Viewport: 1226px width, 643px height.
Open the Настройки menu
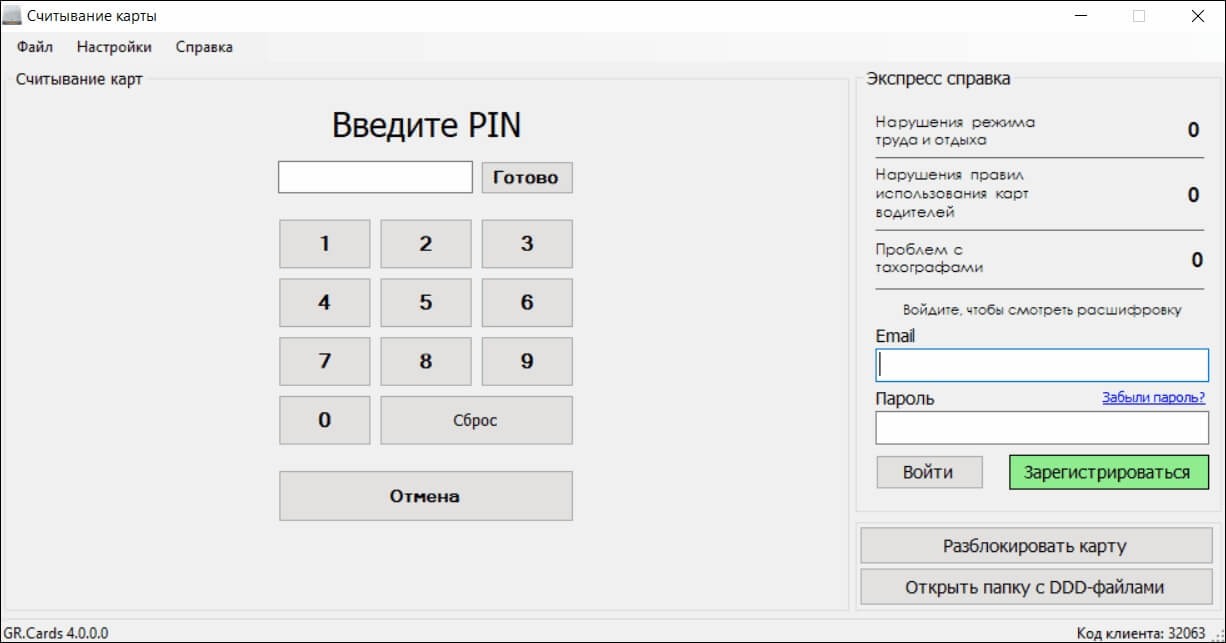(x=114, y=47)
